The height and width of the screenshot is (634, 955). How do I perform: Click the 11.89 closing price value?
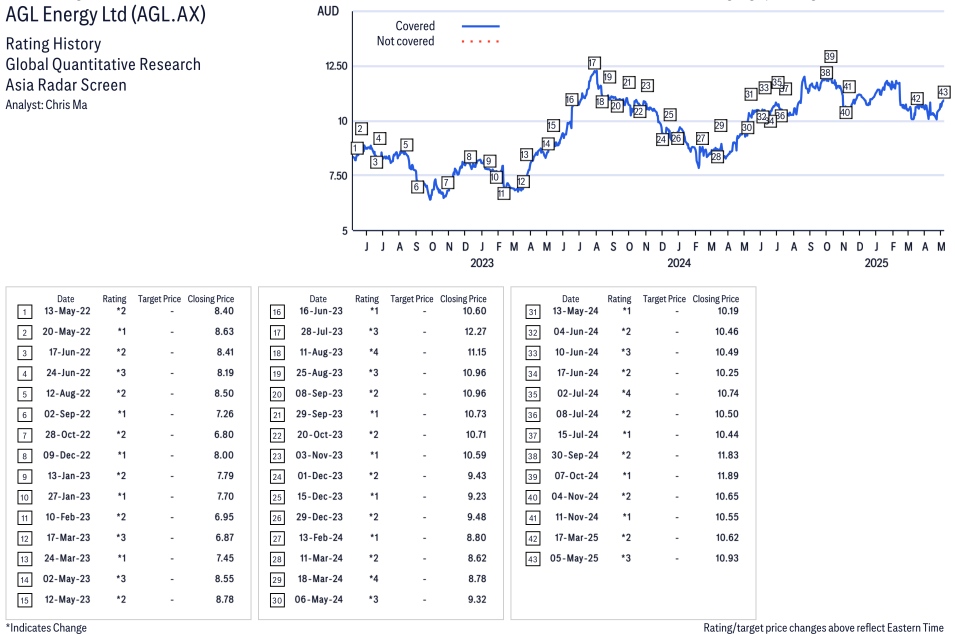pyautogui.click(x=727, y=476)
